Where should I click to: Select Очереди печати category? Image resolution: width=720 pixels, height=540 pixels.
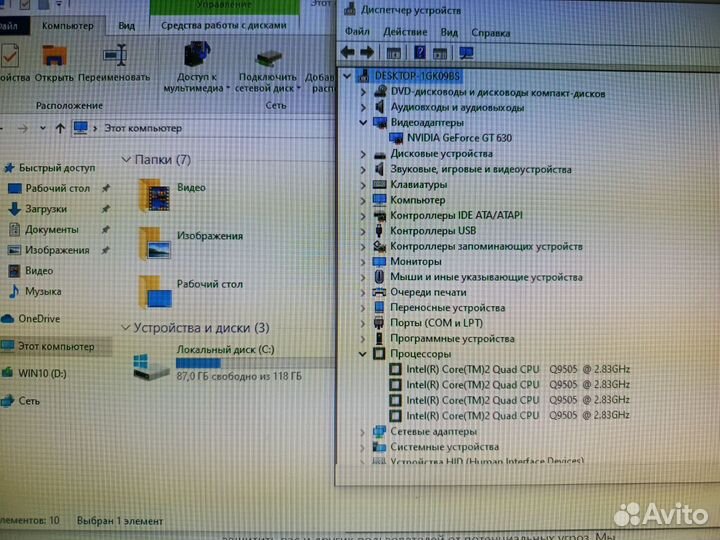428,292
